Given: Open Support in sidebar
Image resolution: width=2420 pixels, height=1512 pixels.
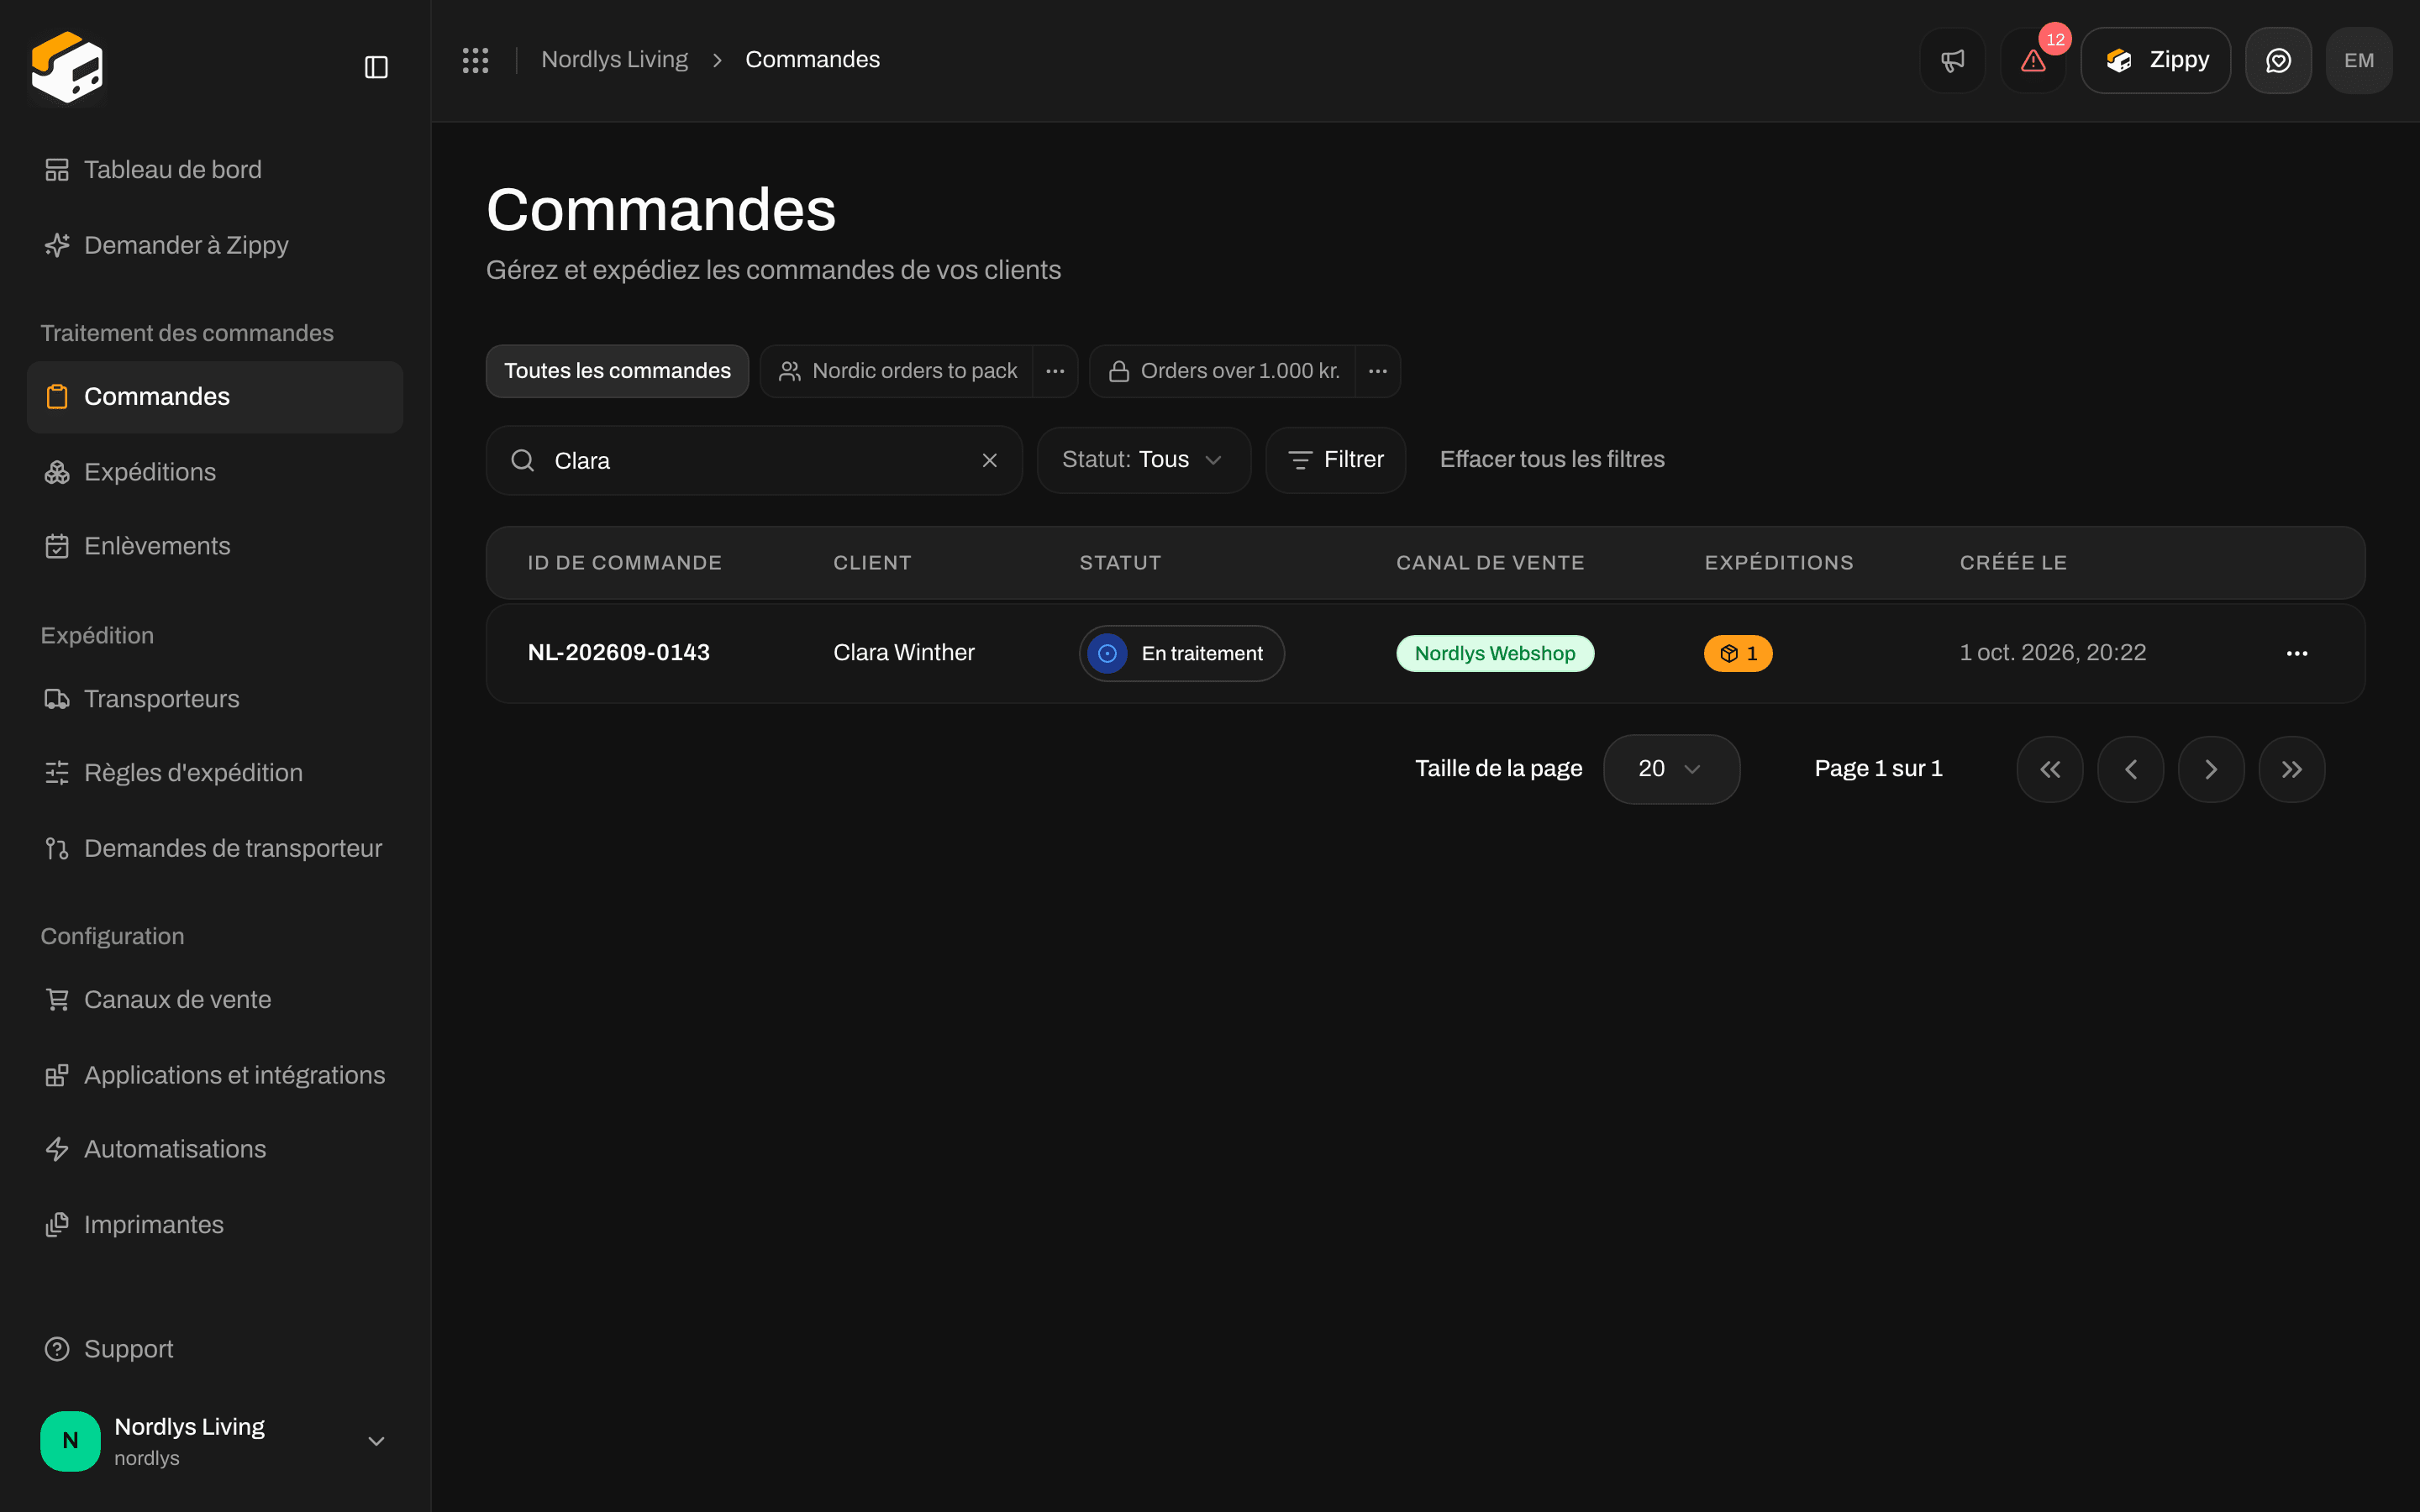Looking at the screenshot, I should coord(215,1349).
